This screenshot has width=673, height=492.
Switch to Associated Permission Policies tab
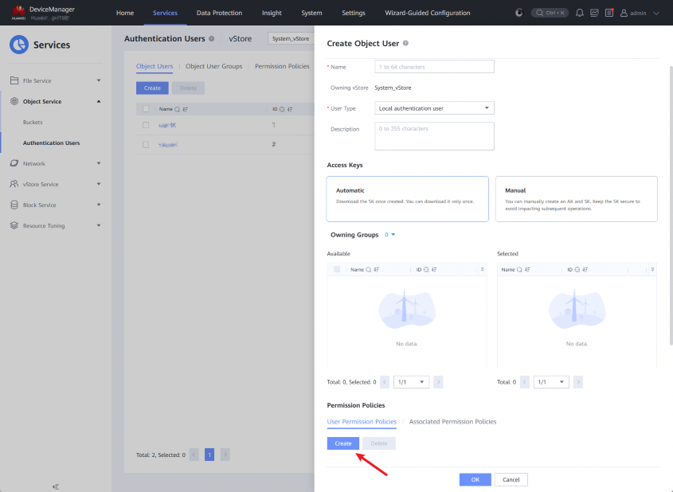452,422
